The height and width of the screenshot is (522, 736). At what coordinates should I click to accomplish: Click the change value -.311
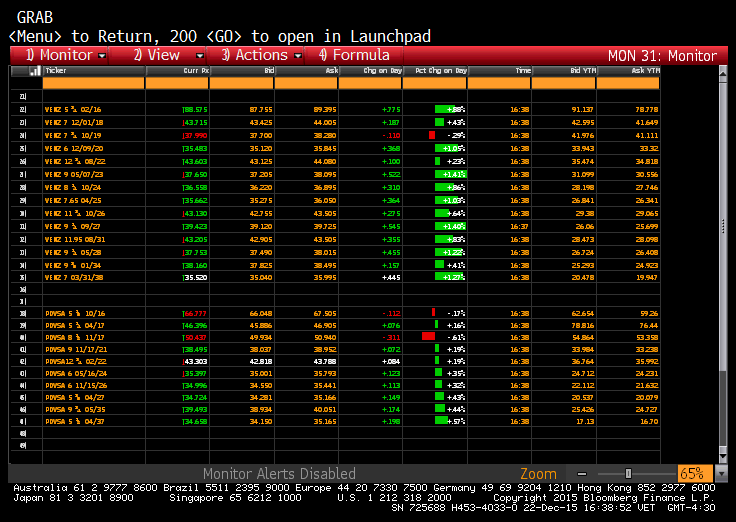click(391, 338)
